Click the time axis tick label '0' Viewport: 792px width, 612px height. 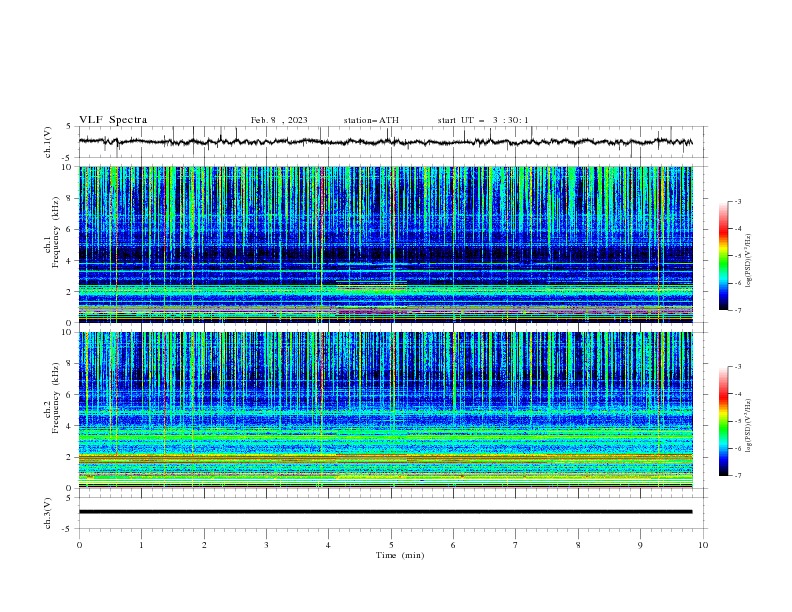point(79,545)
